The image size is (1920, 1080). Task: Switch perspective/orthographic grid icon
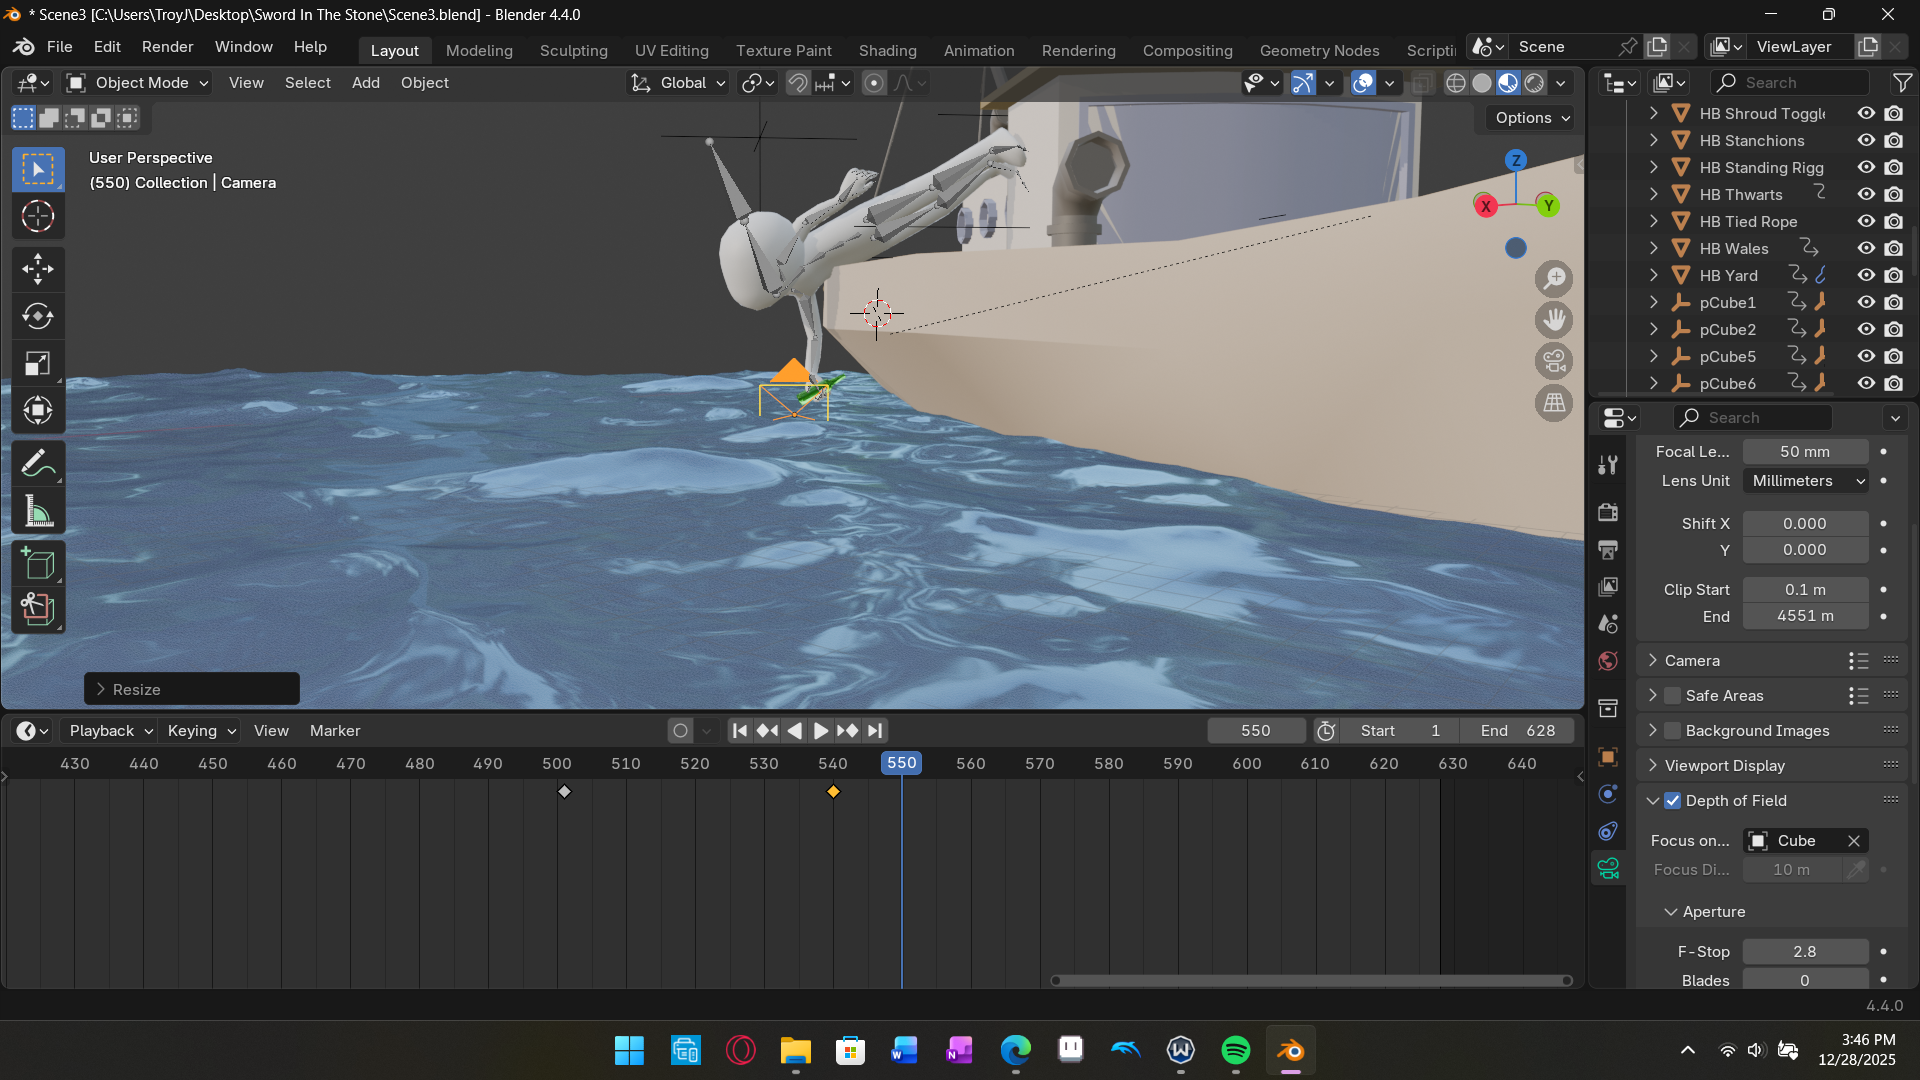[1554, 402]
